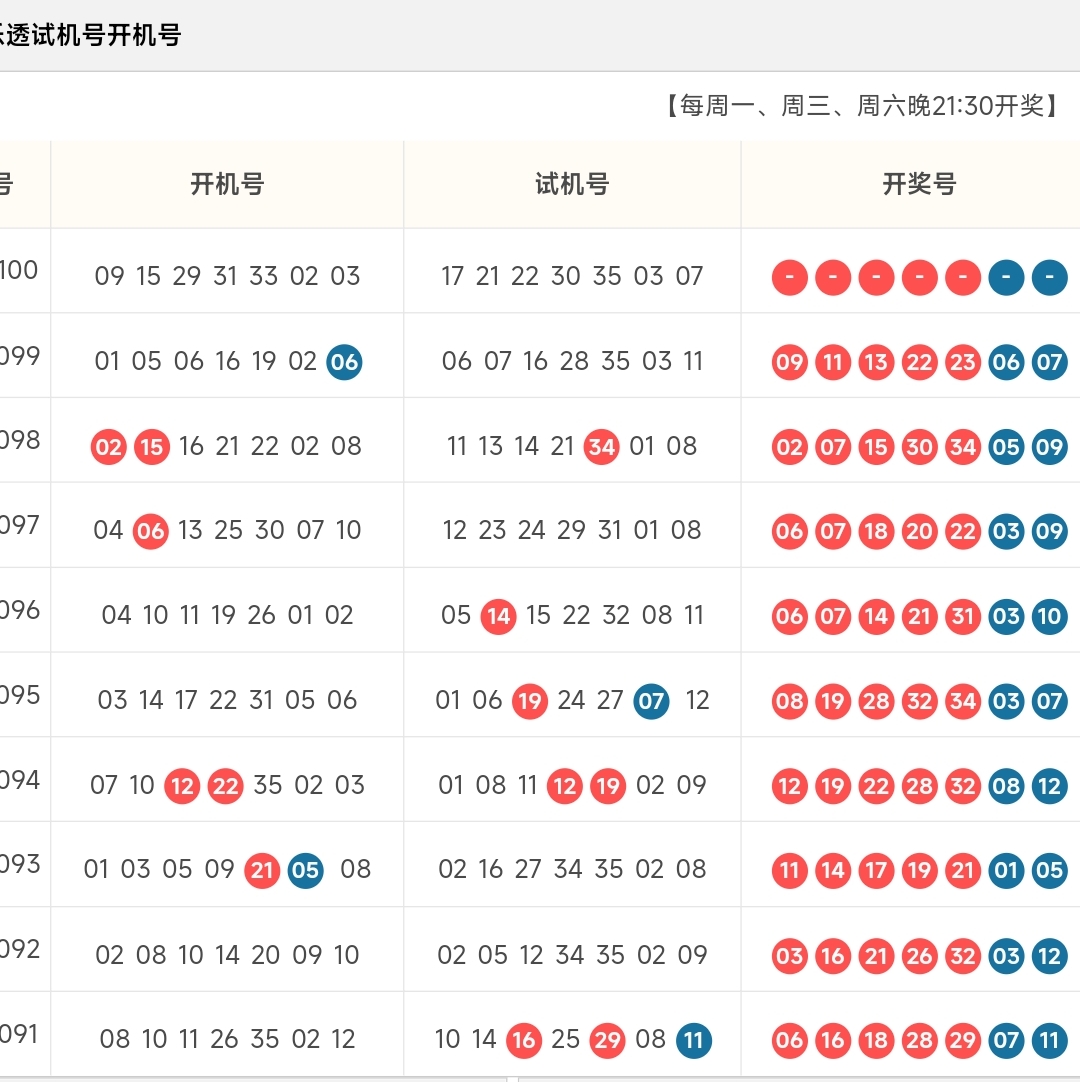Click blue ball 01 in row 093 开奖号

(x=1006, y=871)
